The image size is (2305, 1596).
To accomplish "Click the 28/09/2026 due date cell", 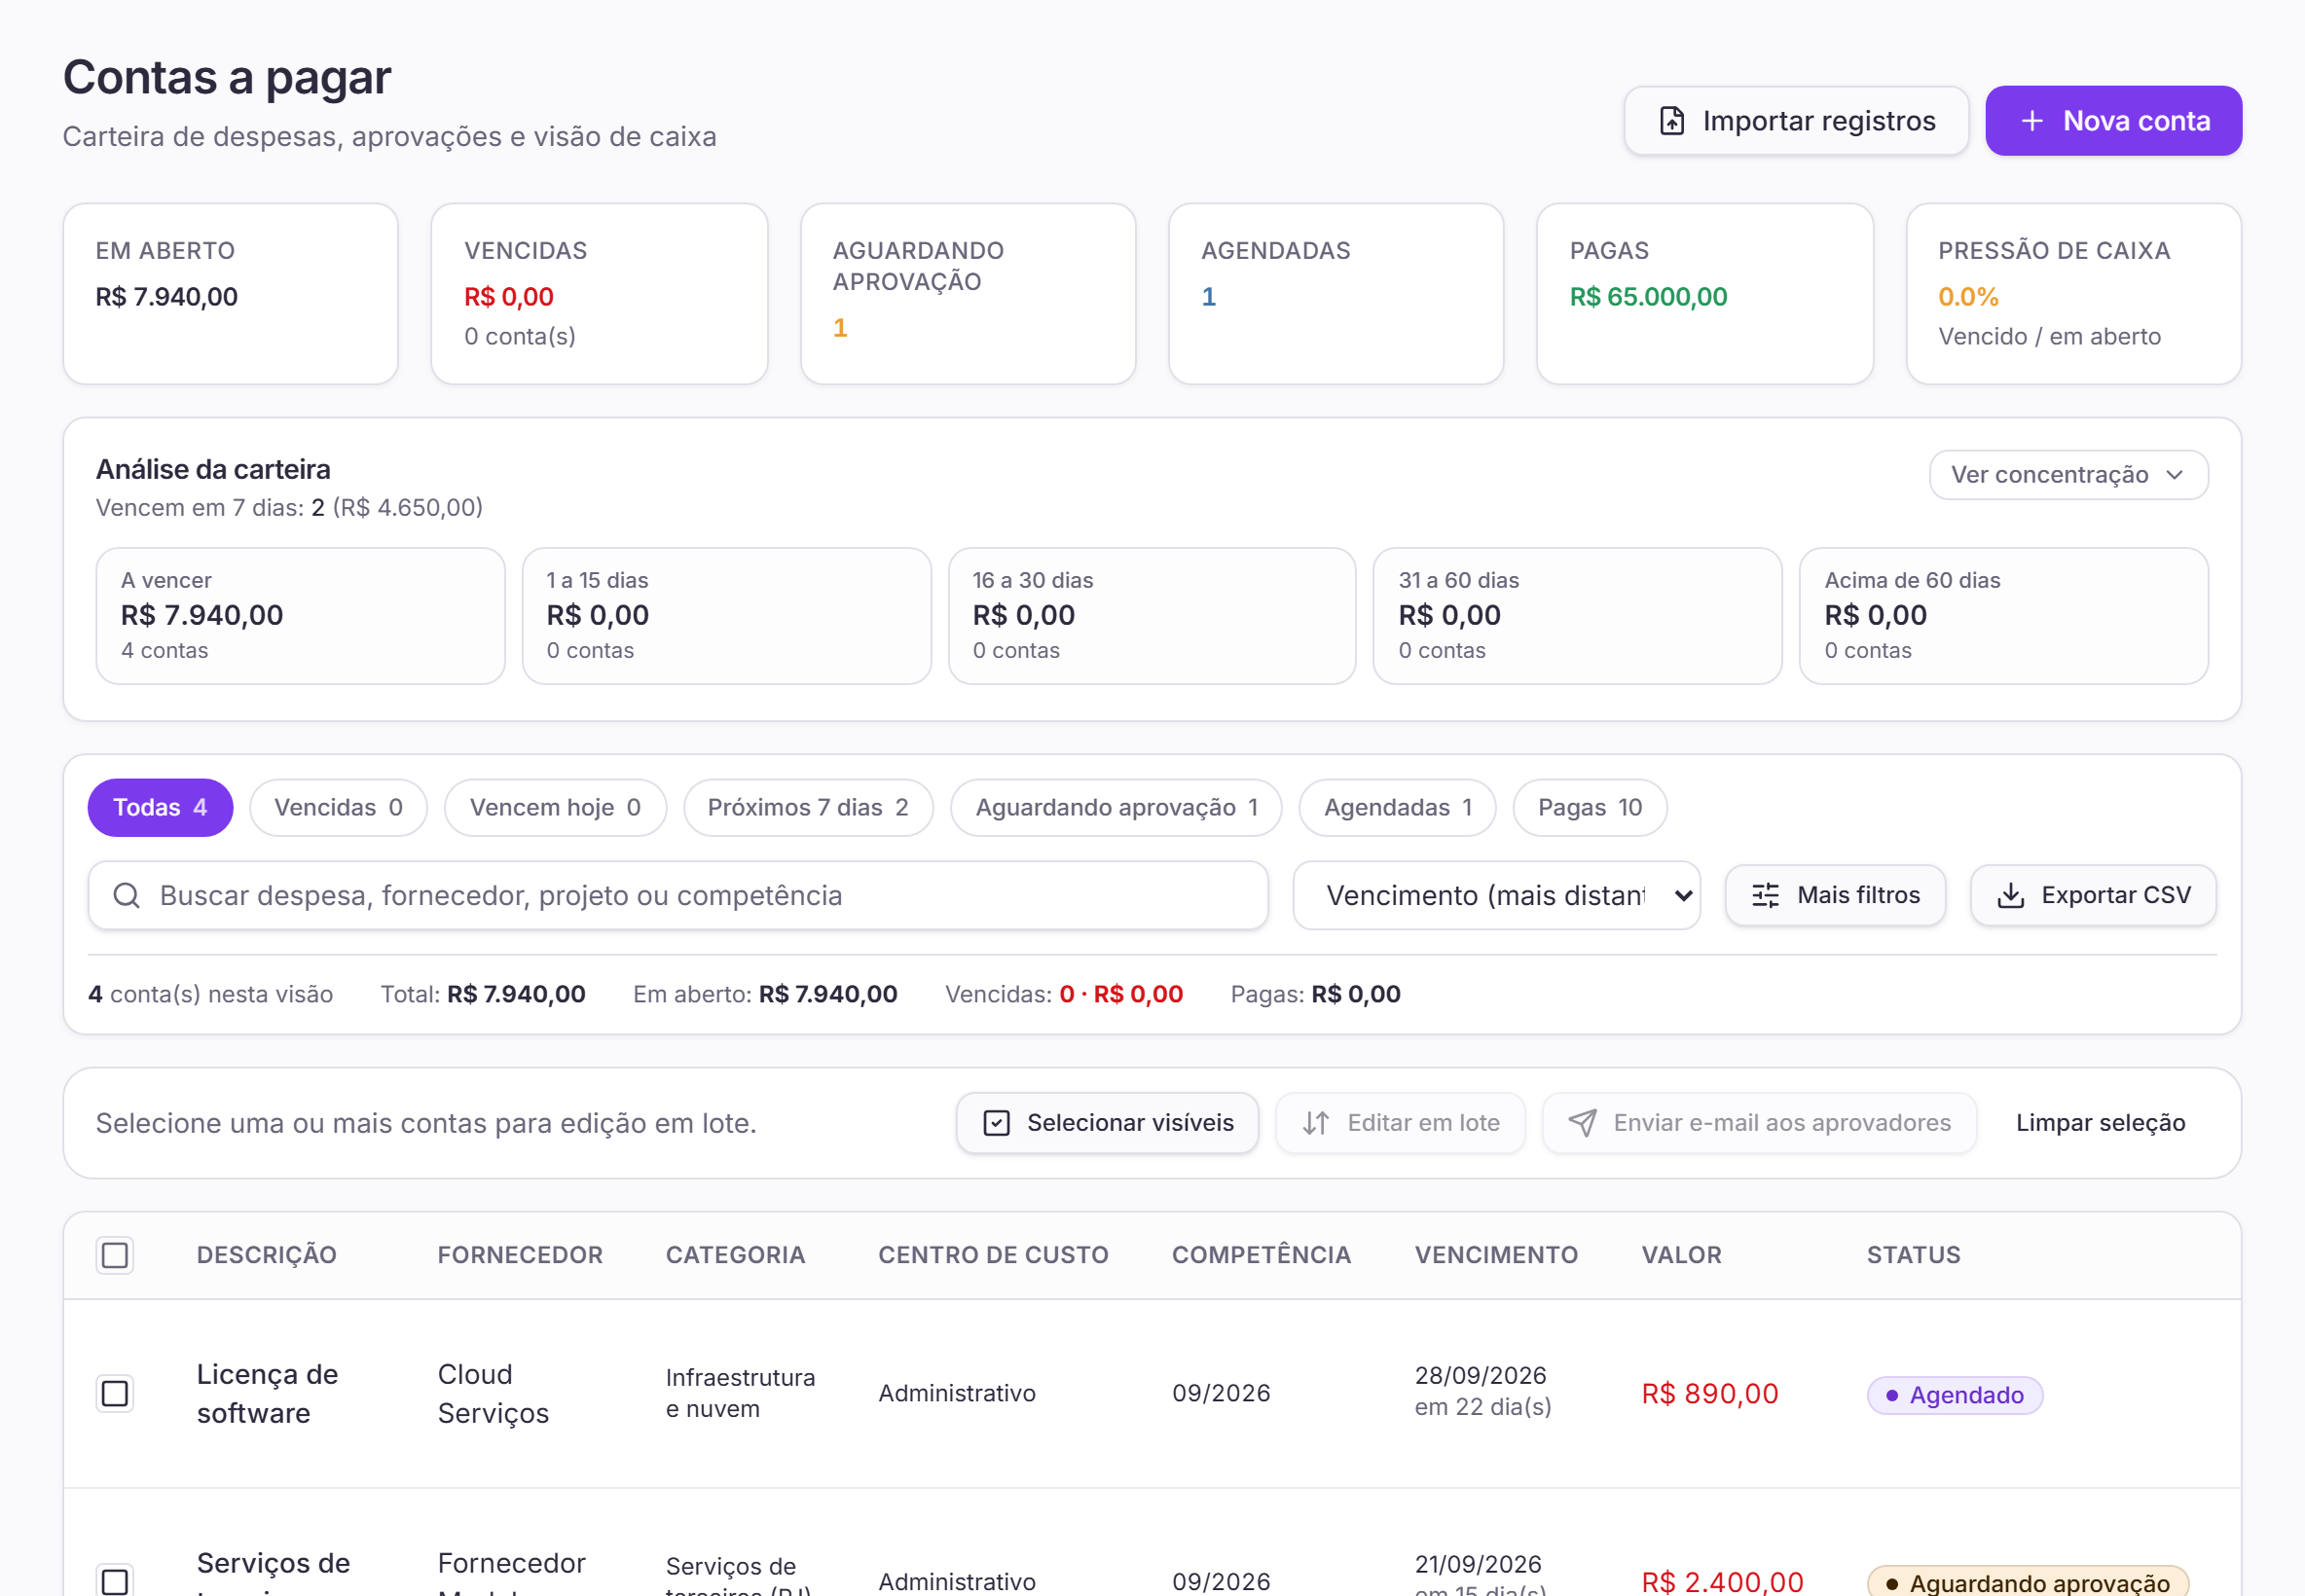I will [1480, 1376].
